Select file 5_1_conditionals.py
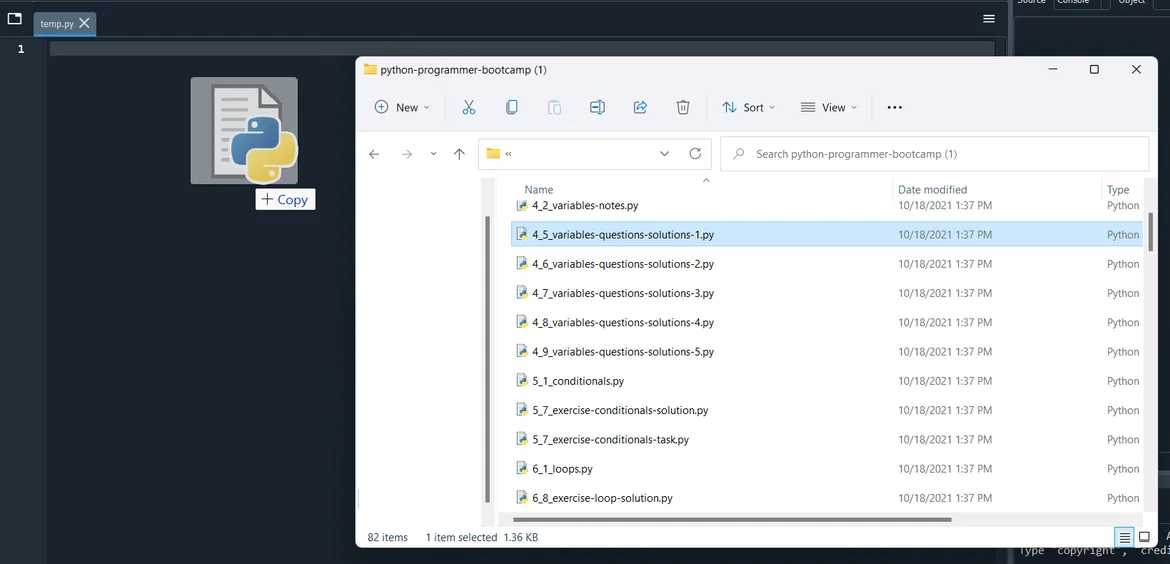The height and width of the screenshot is (564, 1170). pyautogui.click(x=578, y=381)
